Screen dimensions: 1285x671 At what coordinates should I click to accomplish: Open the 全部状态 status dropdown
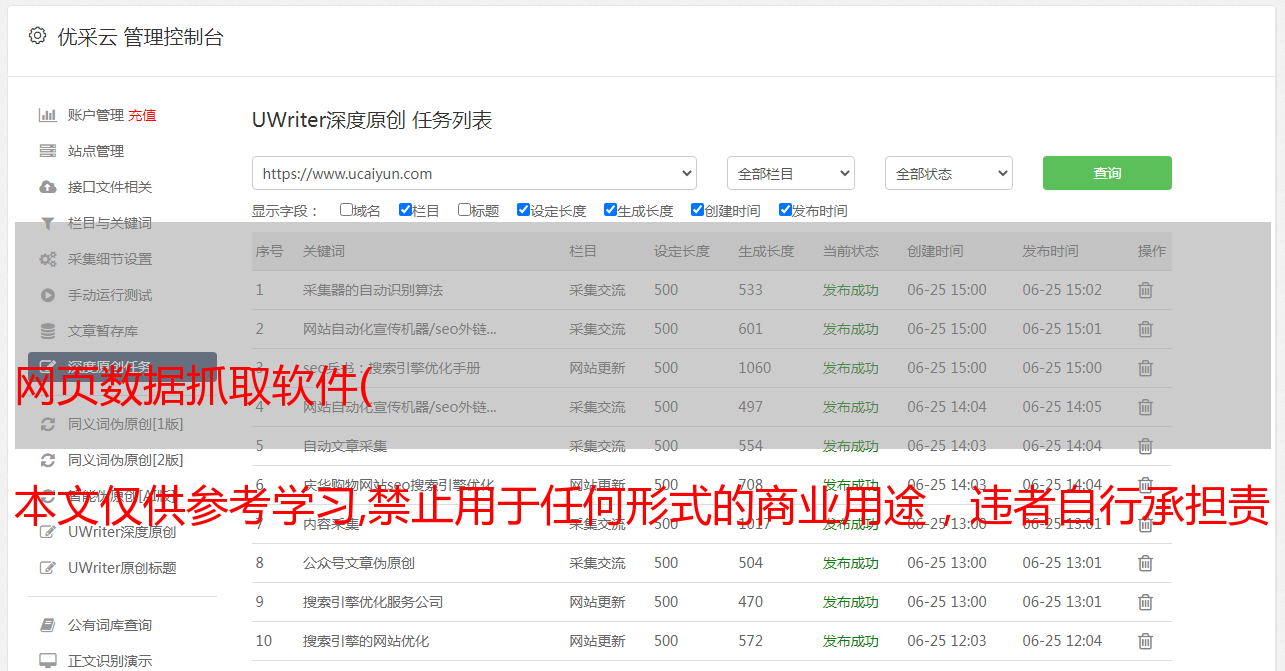click(948, 173)
